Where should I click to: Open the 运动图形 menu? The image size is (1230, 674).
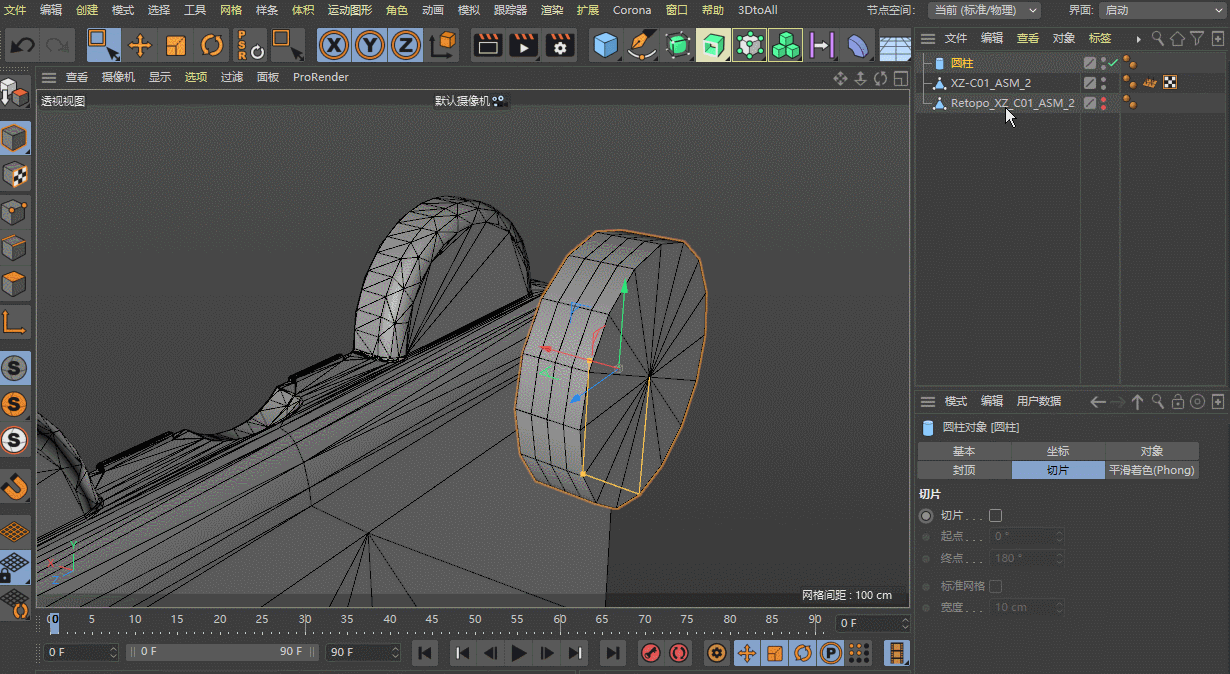[x=349, y=10]
